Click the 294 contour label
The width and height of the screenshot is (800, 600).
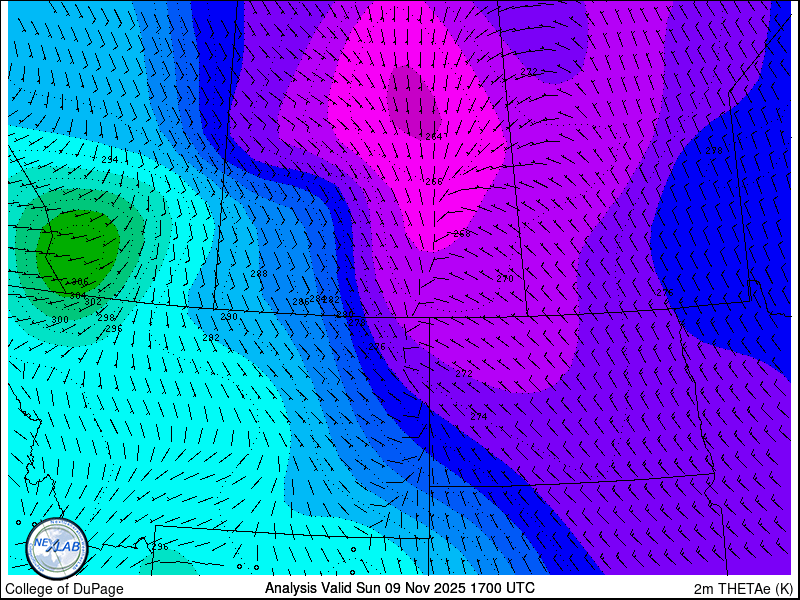pos(110,160)
